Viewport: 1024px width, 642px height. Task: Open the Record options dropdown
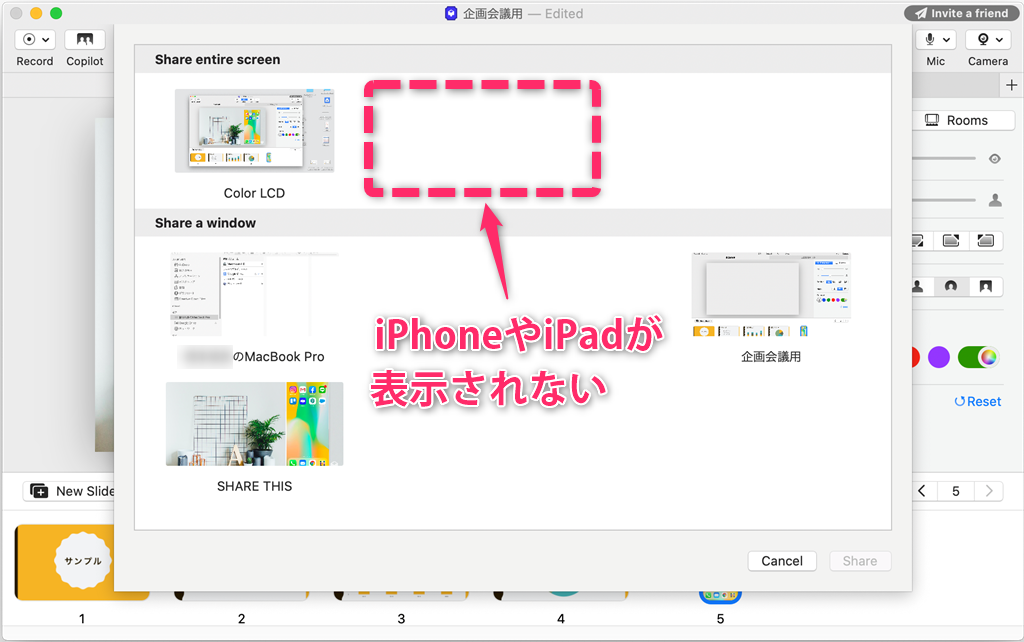45,39
